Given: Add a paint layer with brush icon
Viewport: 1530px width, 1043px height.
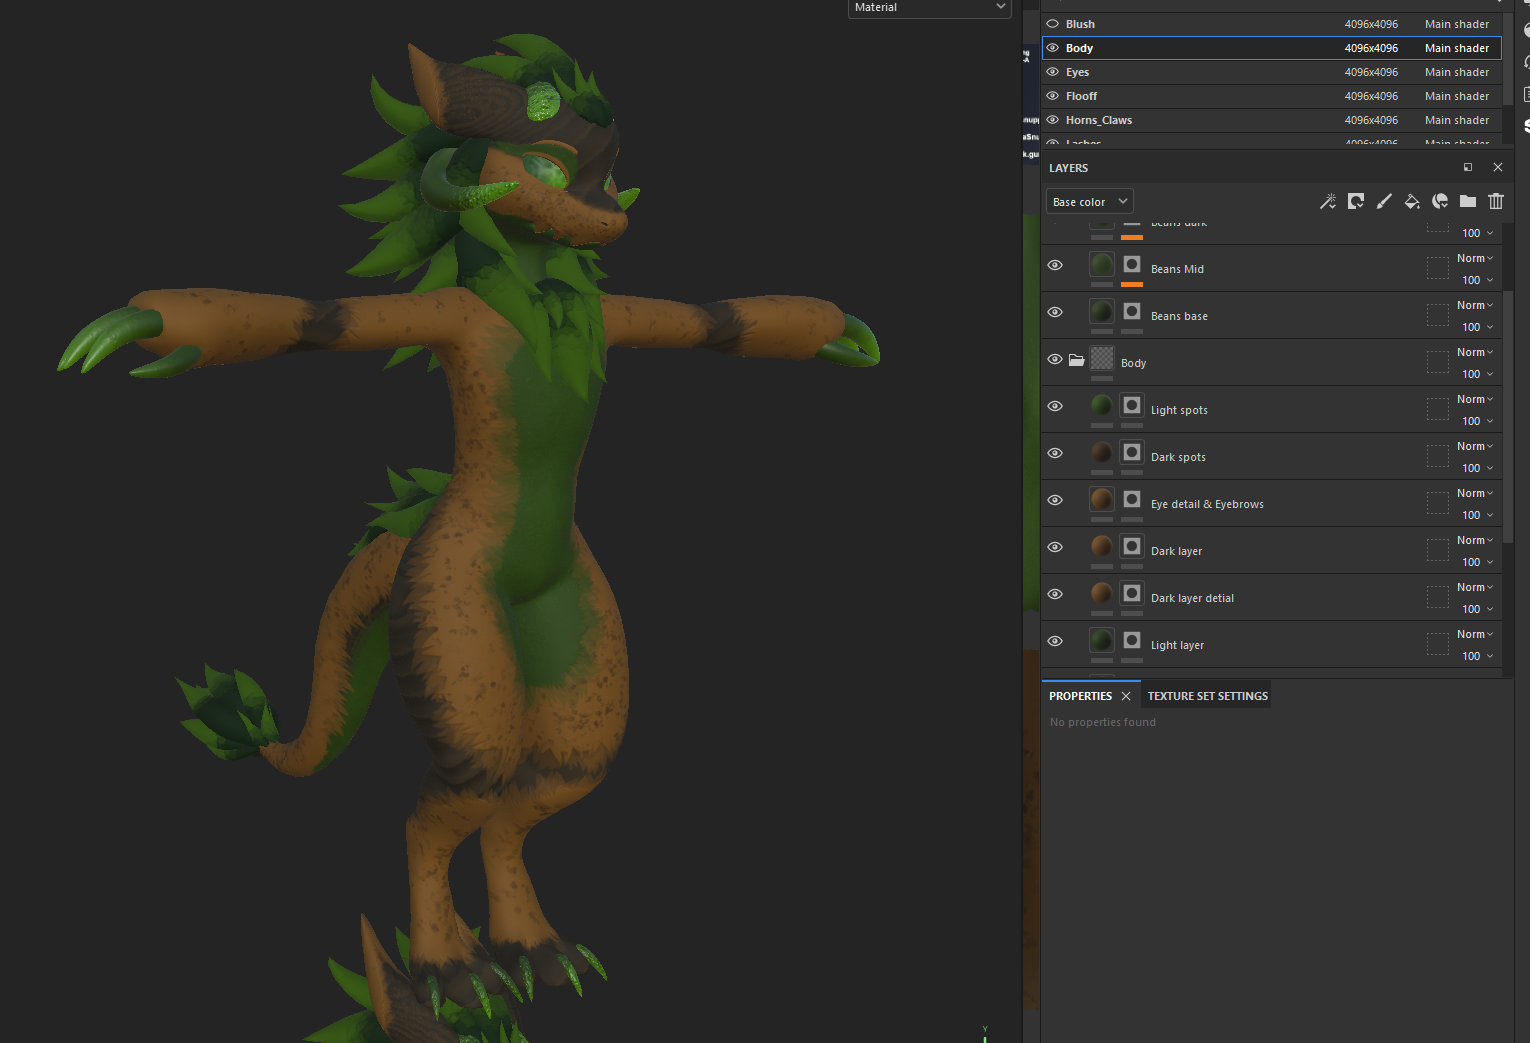Looking at the screenshot, I should 1384,201.
